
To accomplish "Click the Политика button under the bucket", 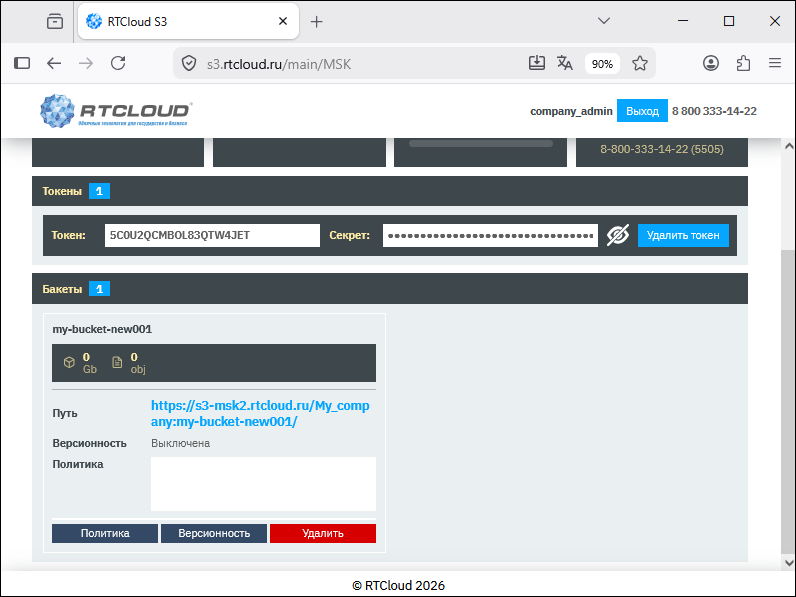I will (105, 534).
